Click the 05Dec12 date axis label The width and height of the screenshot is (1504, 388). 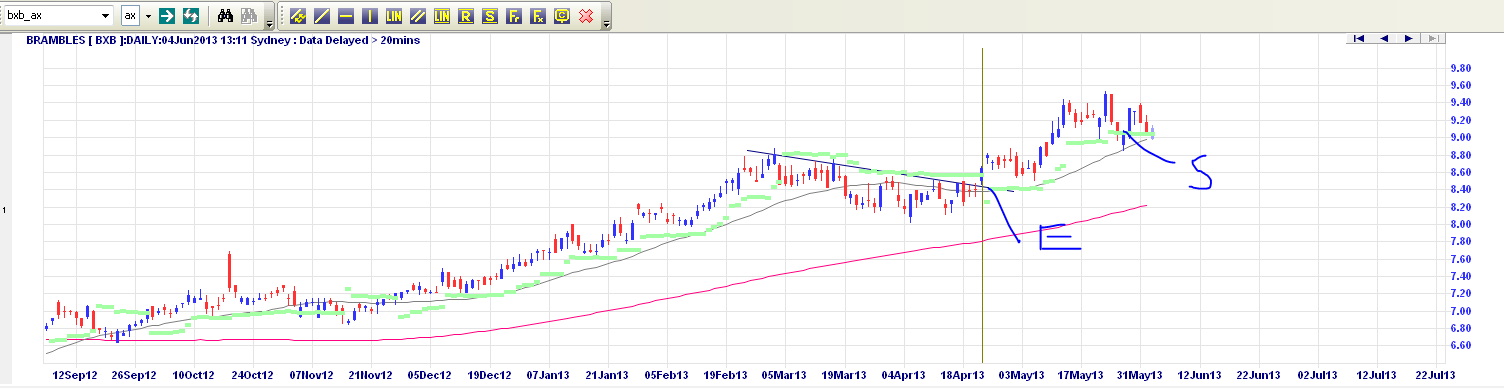(430, 375)
